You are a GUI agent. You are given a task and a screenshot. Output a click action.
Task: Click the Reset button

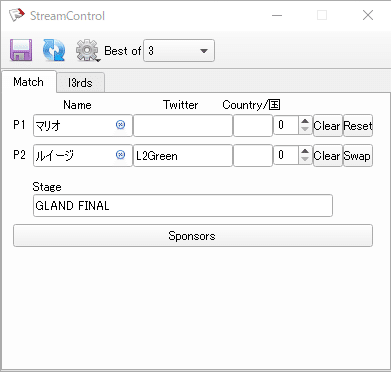(358, 126)
